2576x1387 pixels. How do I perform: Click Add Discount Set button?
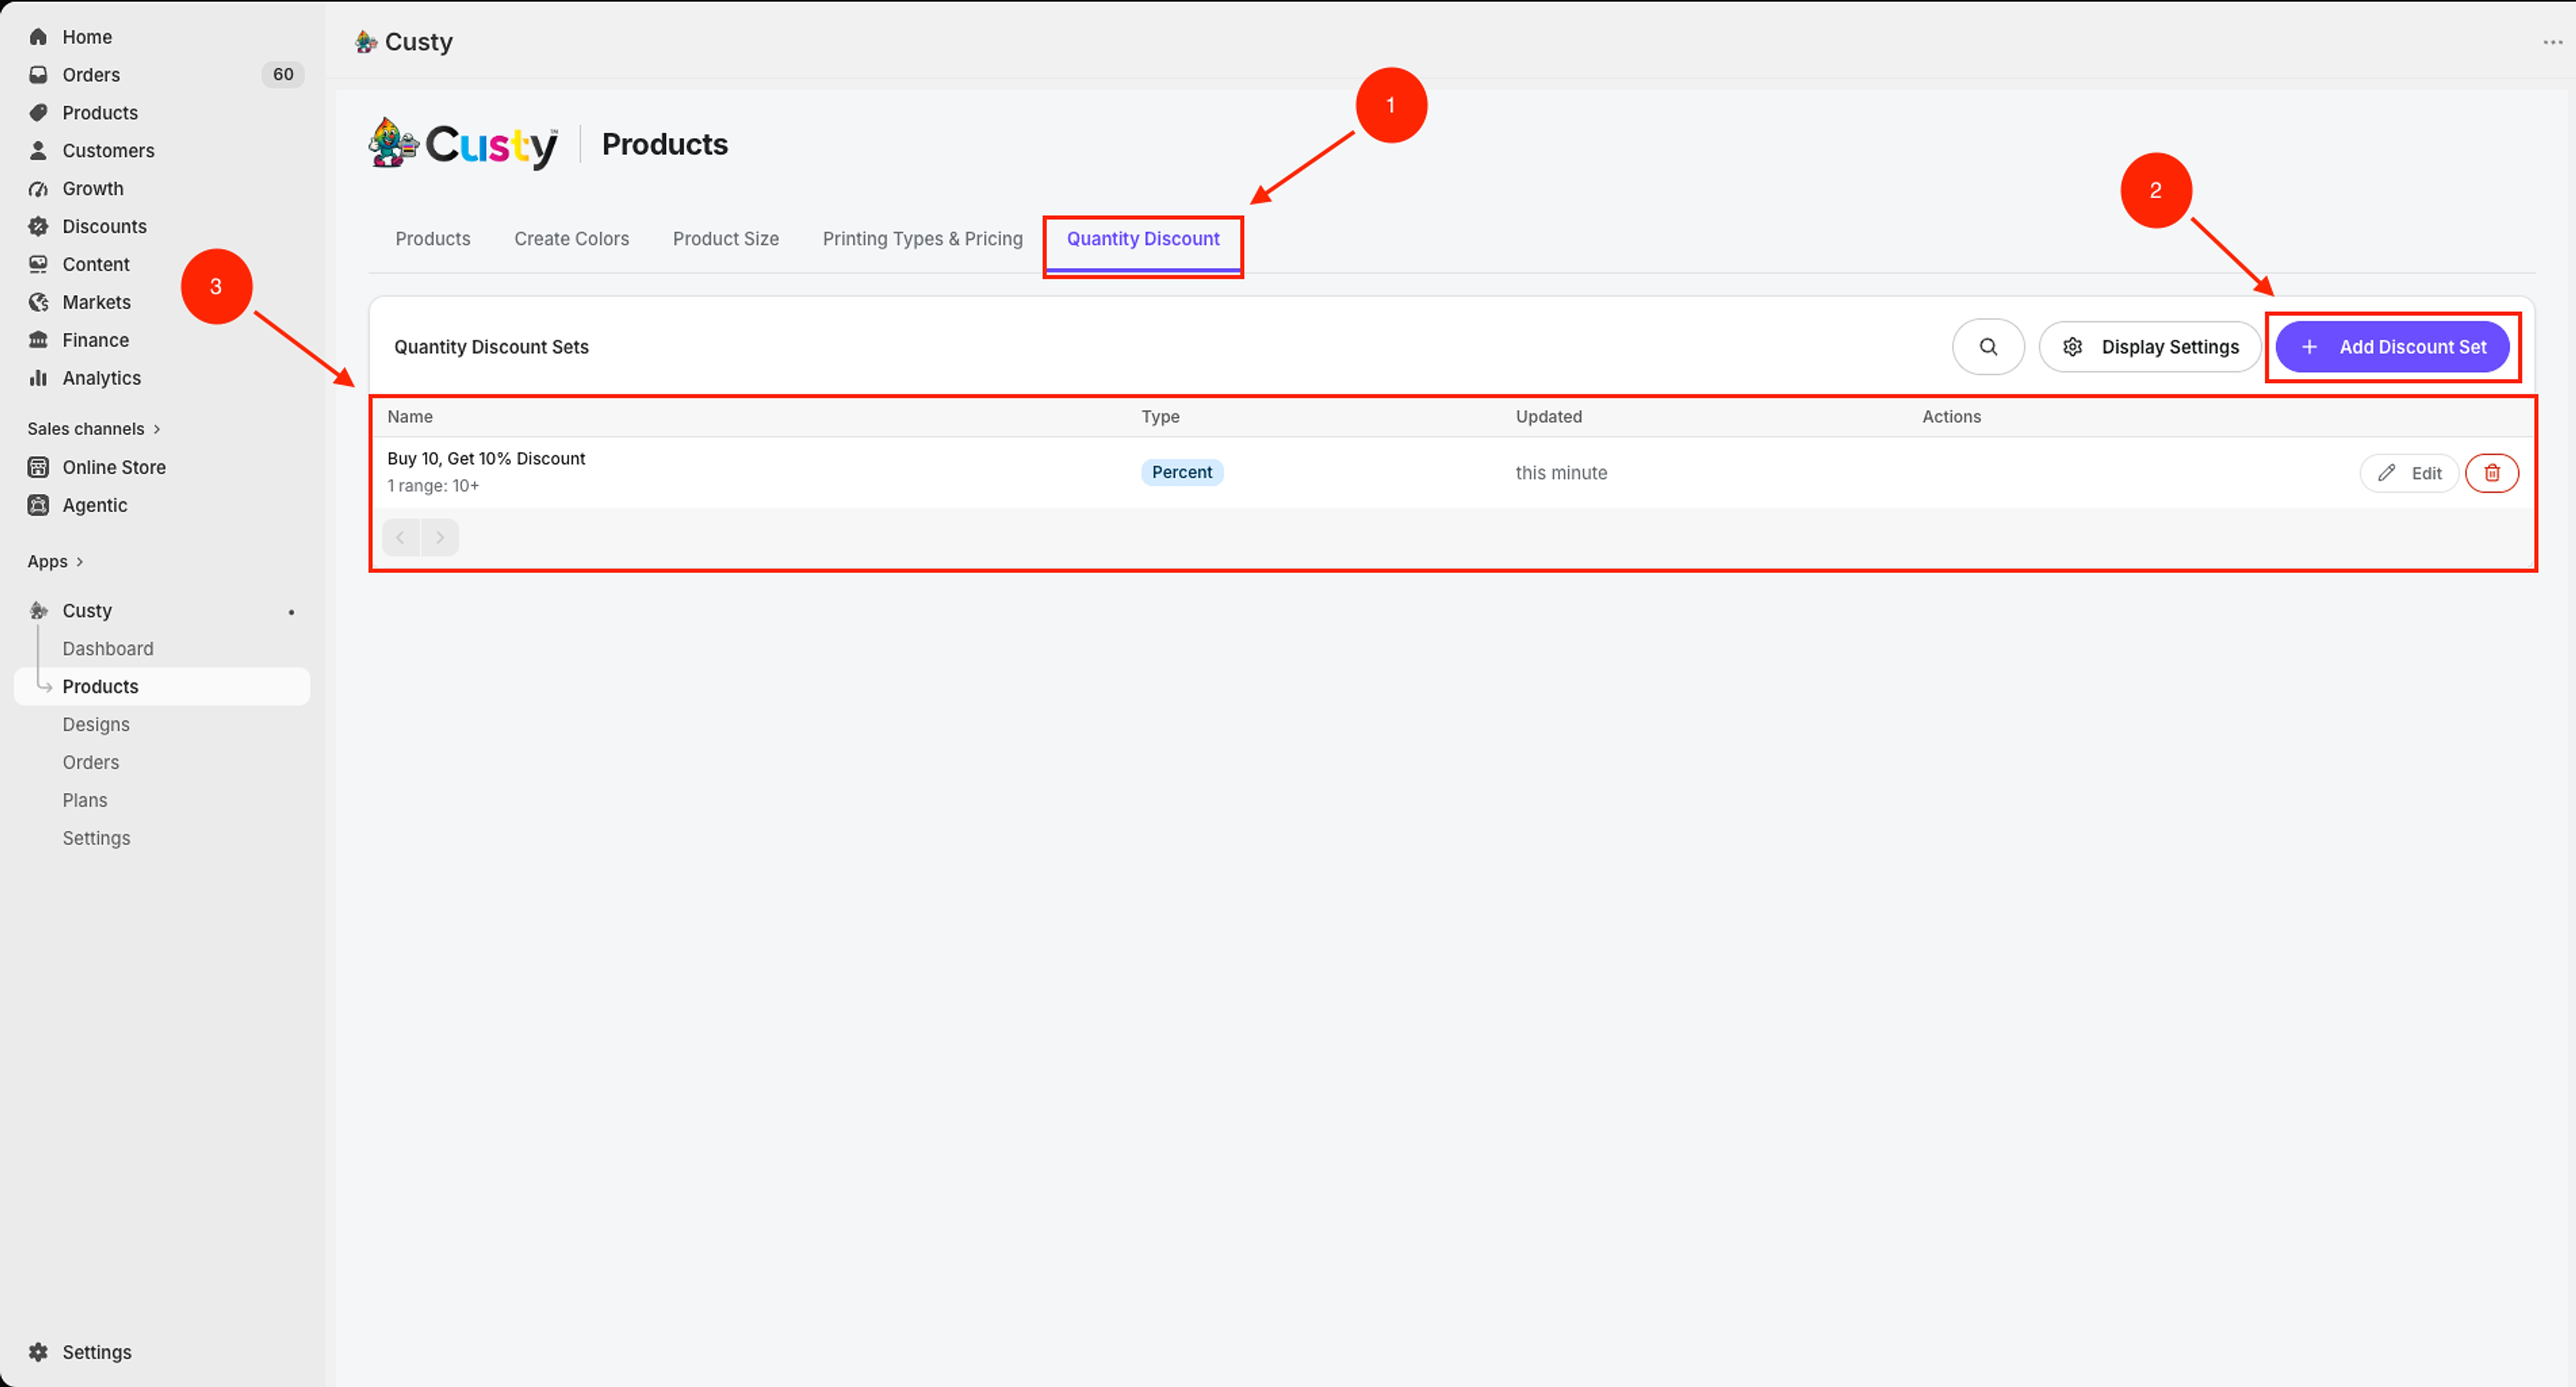(x=2392, y=347)
